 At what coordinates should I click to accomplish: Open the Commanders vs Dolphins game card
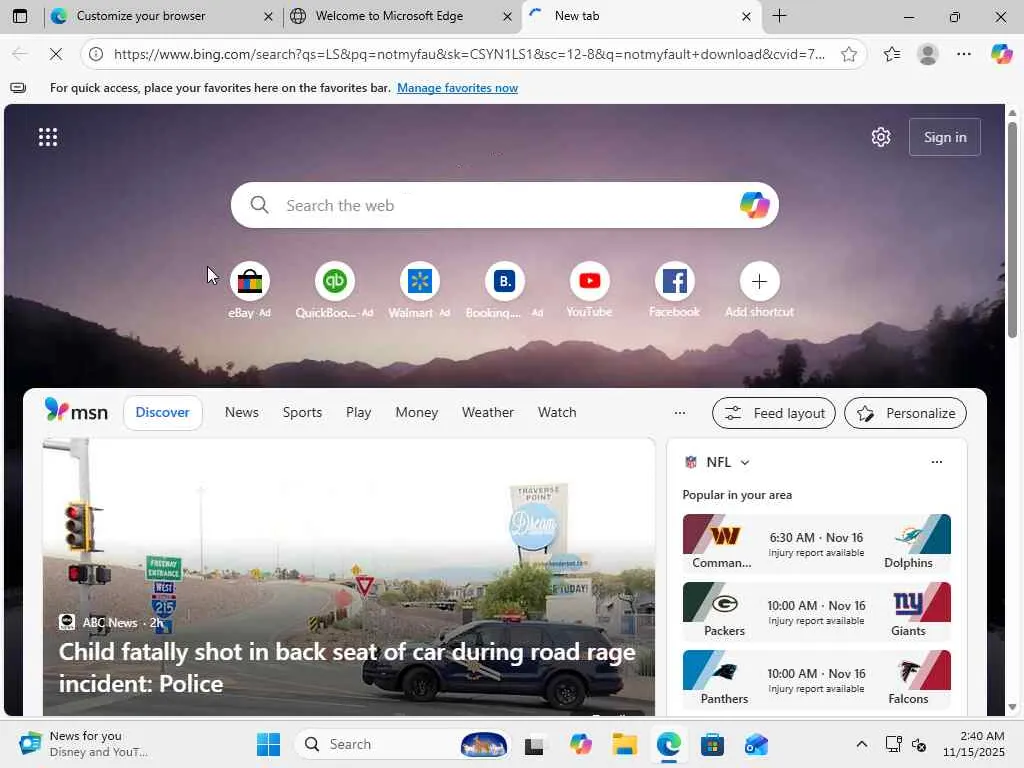pyautogui.click(x=816, y=543)
